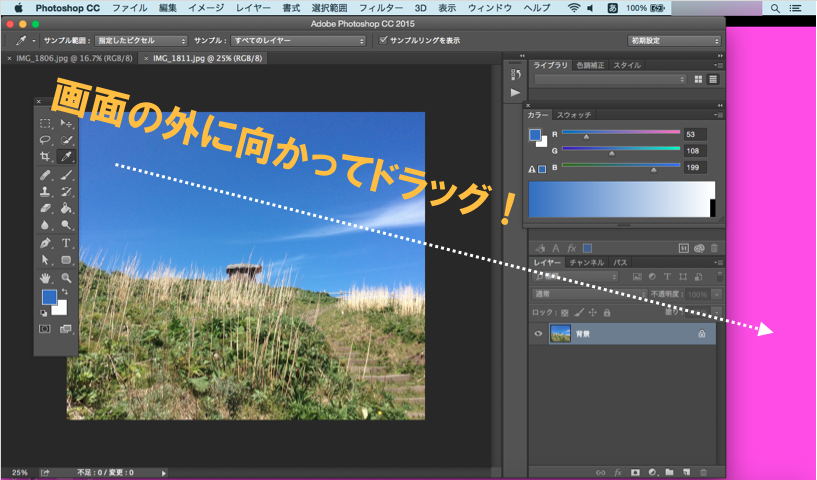Screen dimensions: 817x480
Task: Select the History Brush tool
Action: click(66, 191)
